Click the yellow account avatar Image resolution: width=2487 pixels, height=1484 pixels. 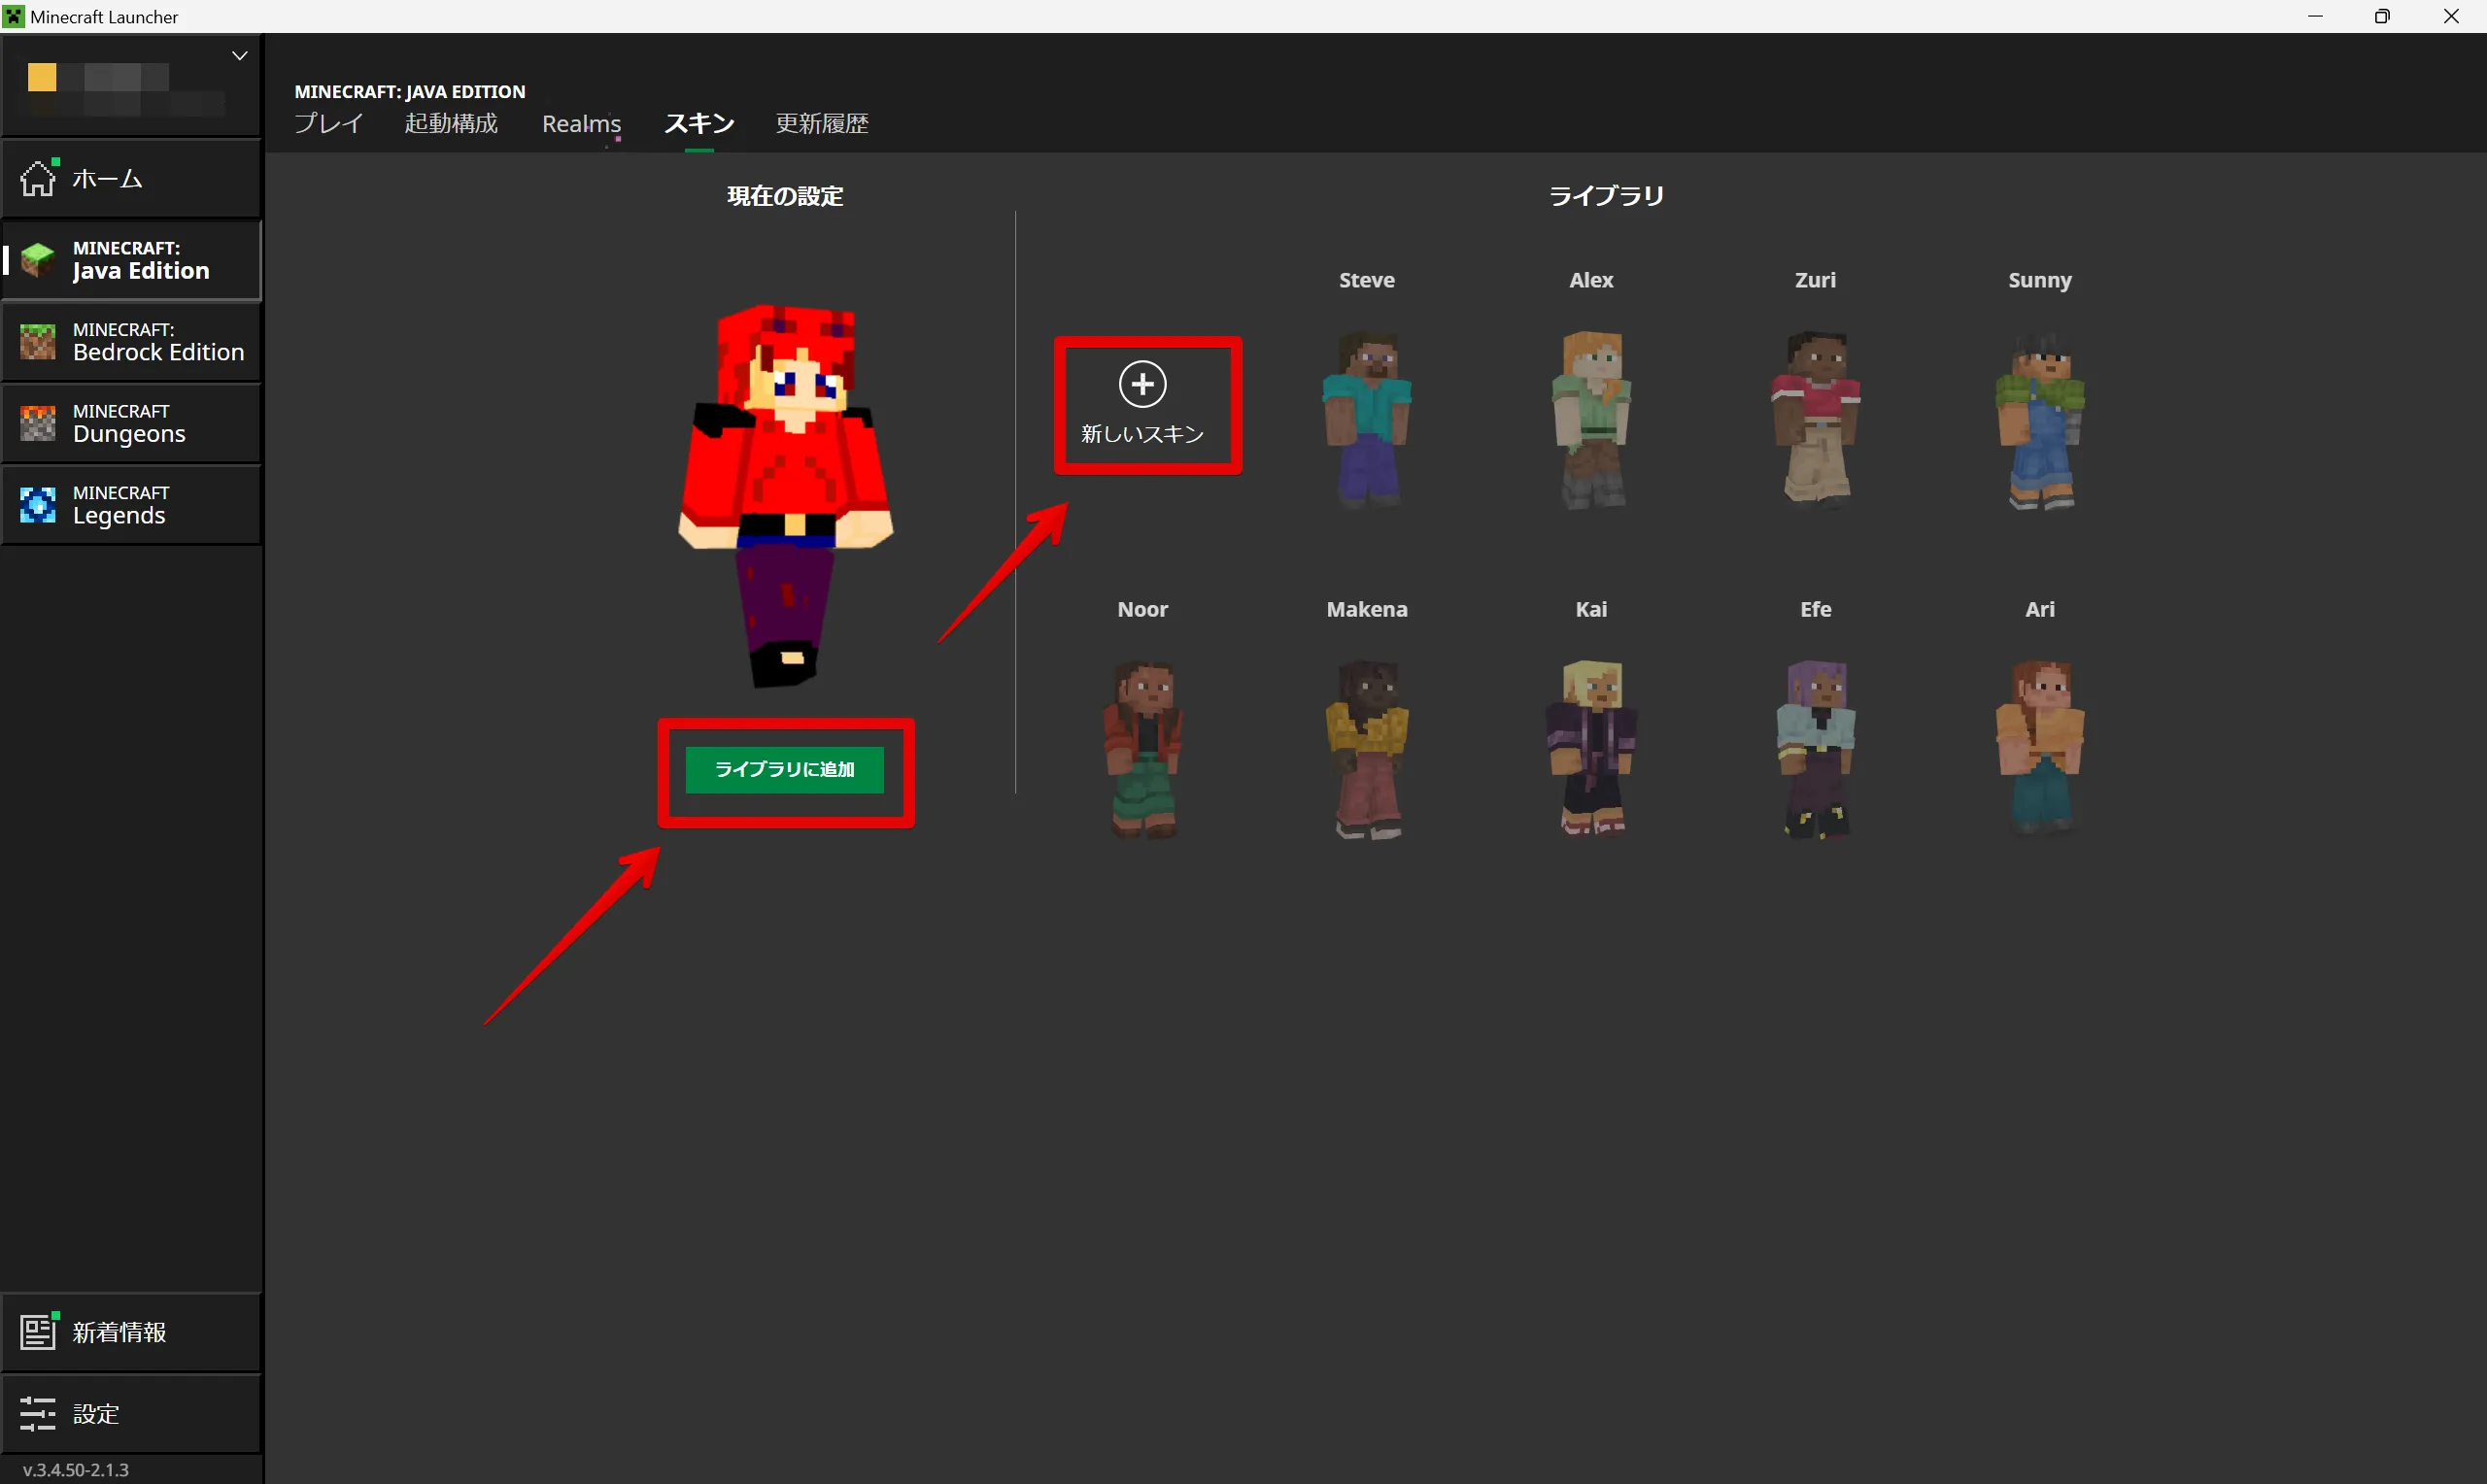pyautogui.click(x=42, y=78)
